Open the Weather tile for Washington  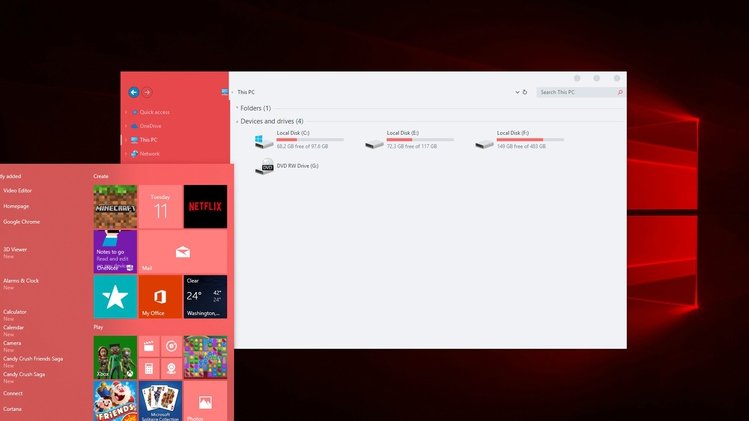205,297
